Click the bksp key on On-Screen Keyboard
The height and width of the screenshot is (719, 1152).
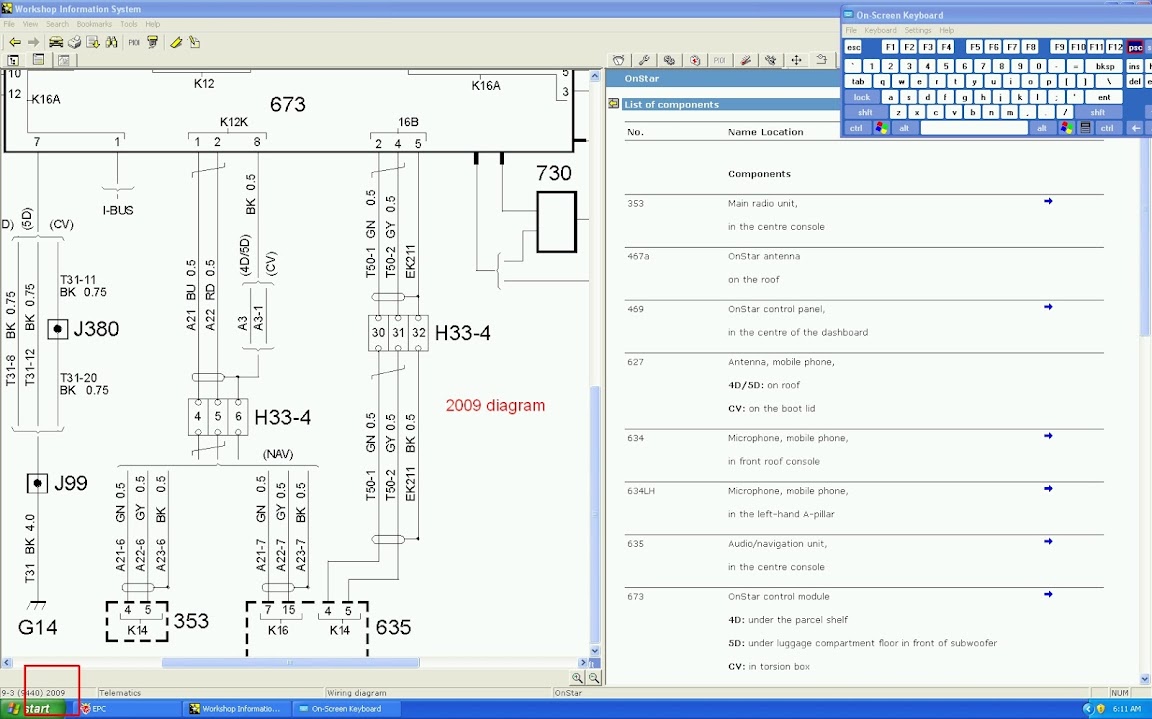1105,66
